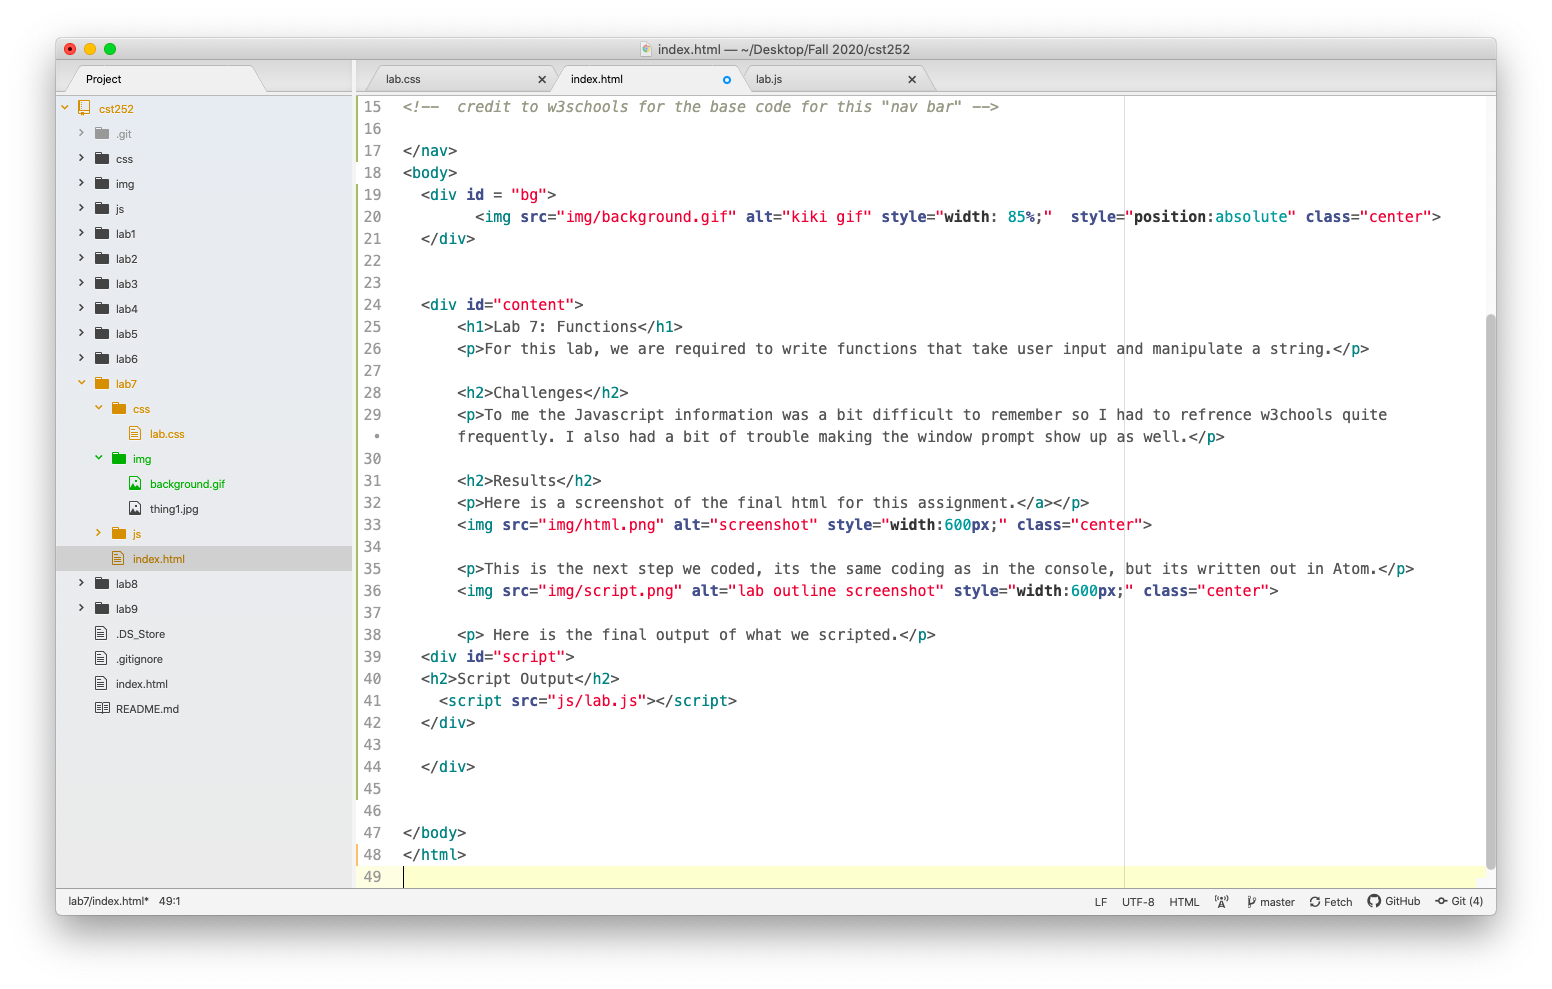
Task: Expand the top-level img folder chevron
Action: point(82,183)
